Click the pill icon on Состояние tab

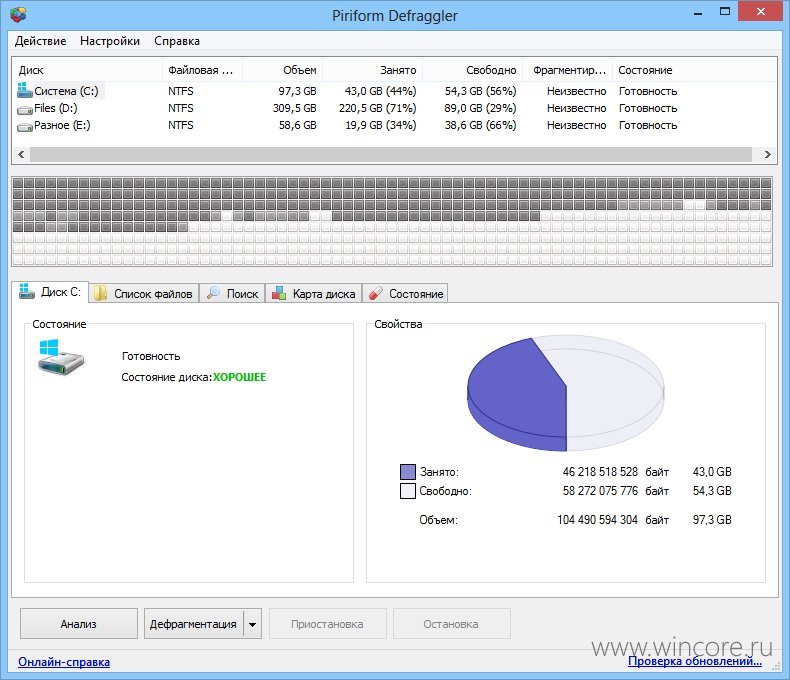(376, 293)
